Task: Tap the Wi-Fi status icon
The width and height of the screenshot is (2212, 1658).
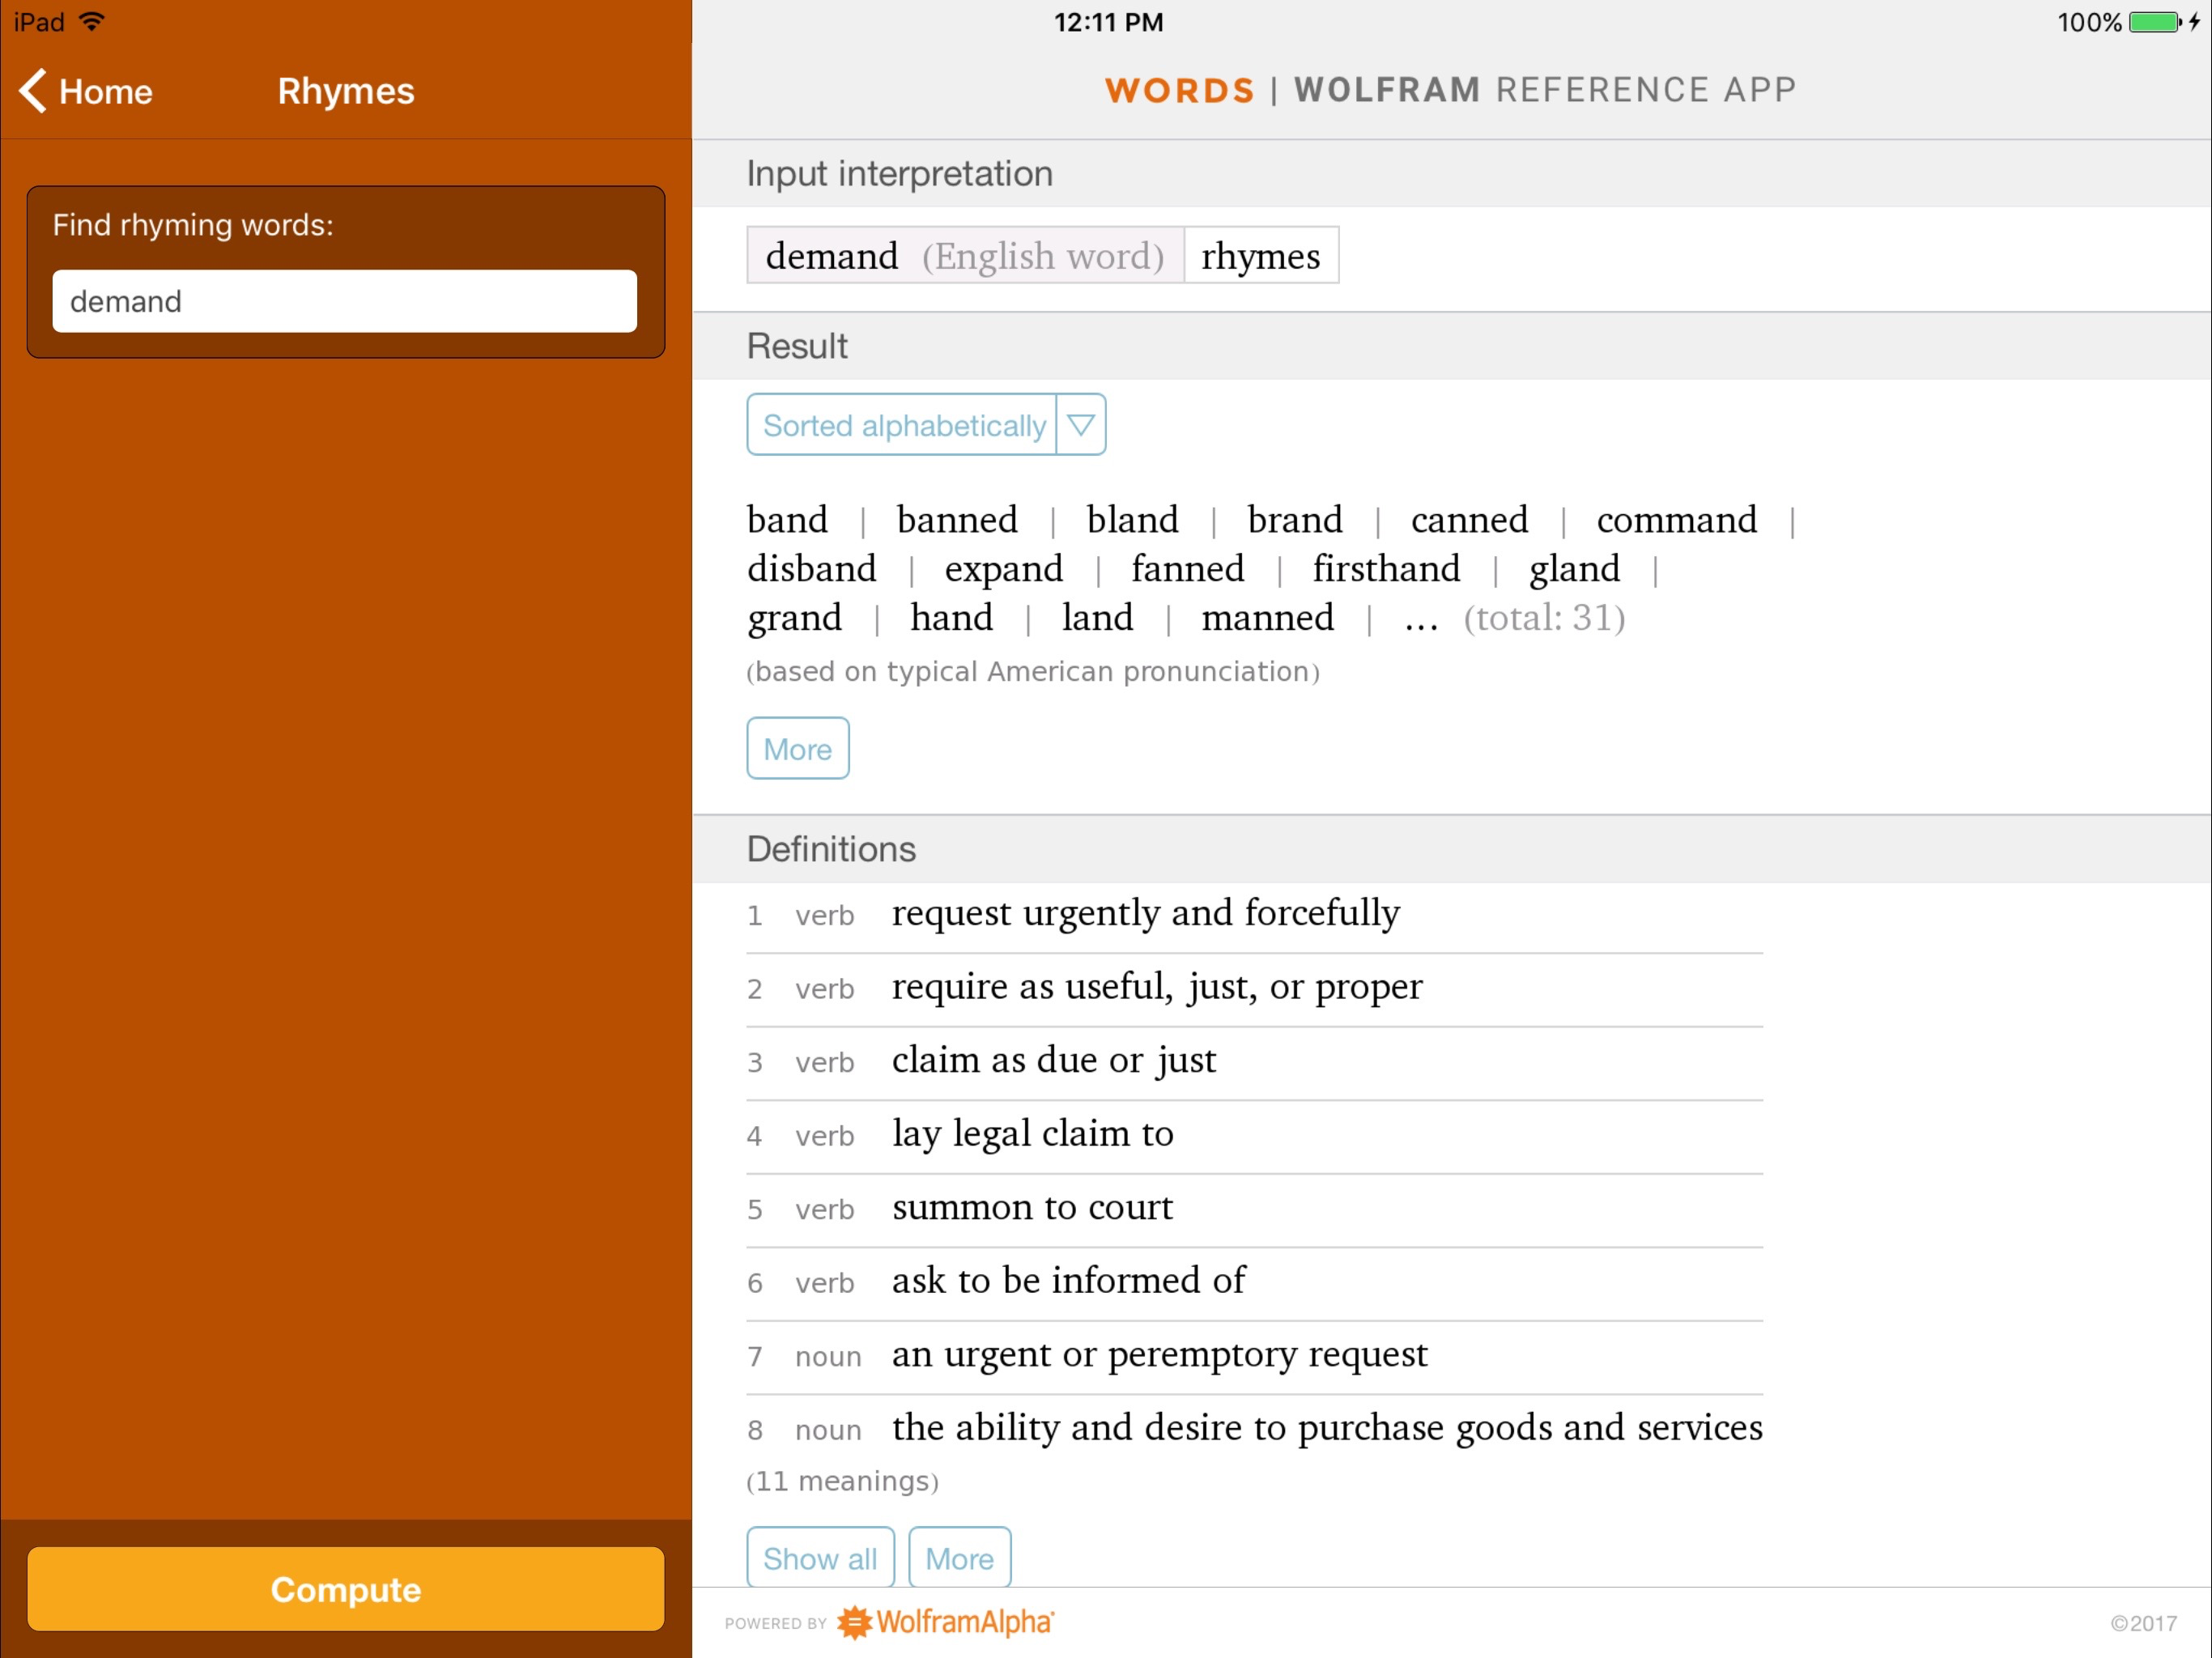Action: click(x=92, y=22)
